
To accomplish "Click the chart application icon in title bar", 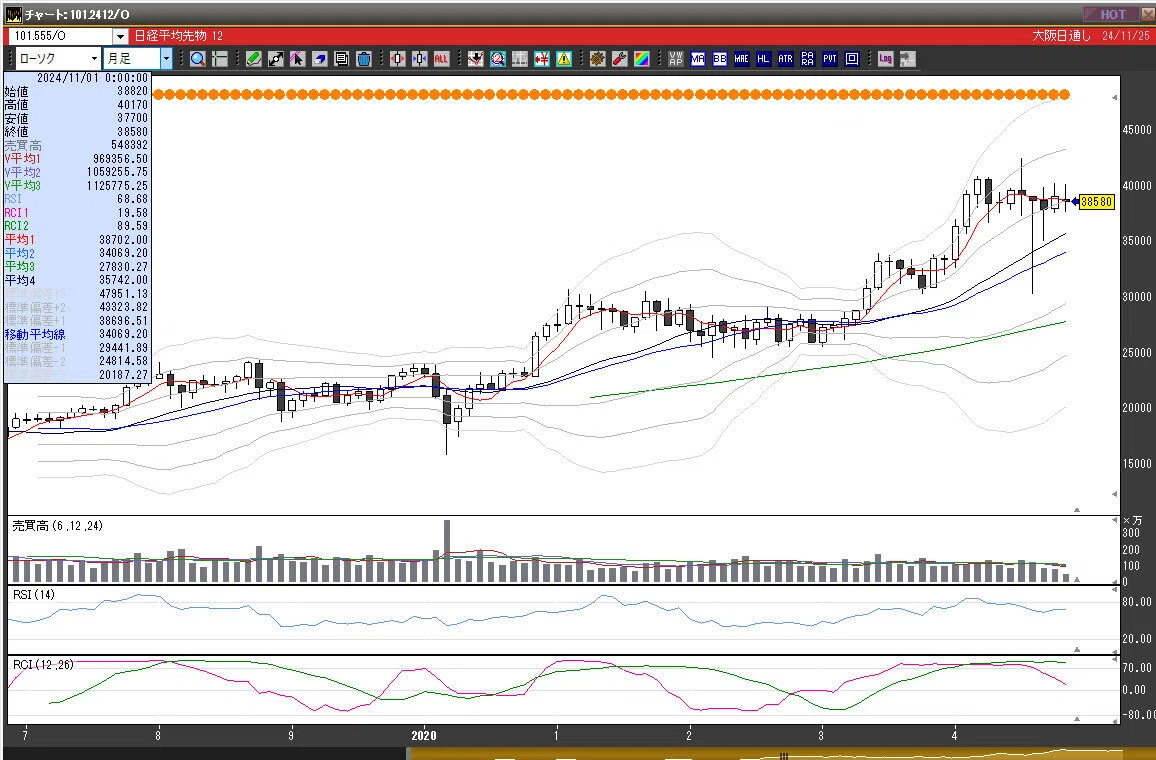I will (13, 15).
